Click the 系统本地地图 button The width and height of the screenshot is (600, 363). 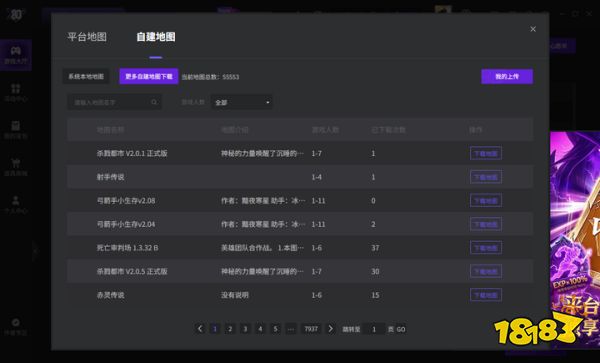tap(86, 77)
